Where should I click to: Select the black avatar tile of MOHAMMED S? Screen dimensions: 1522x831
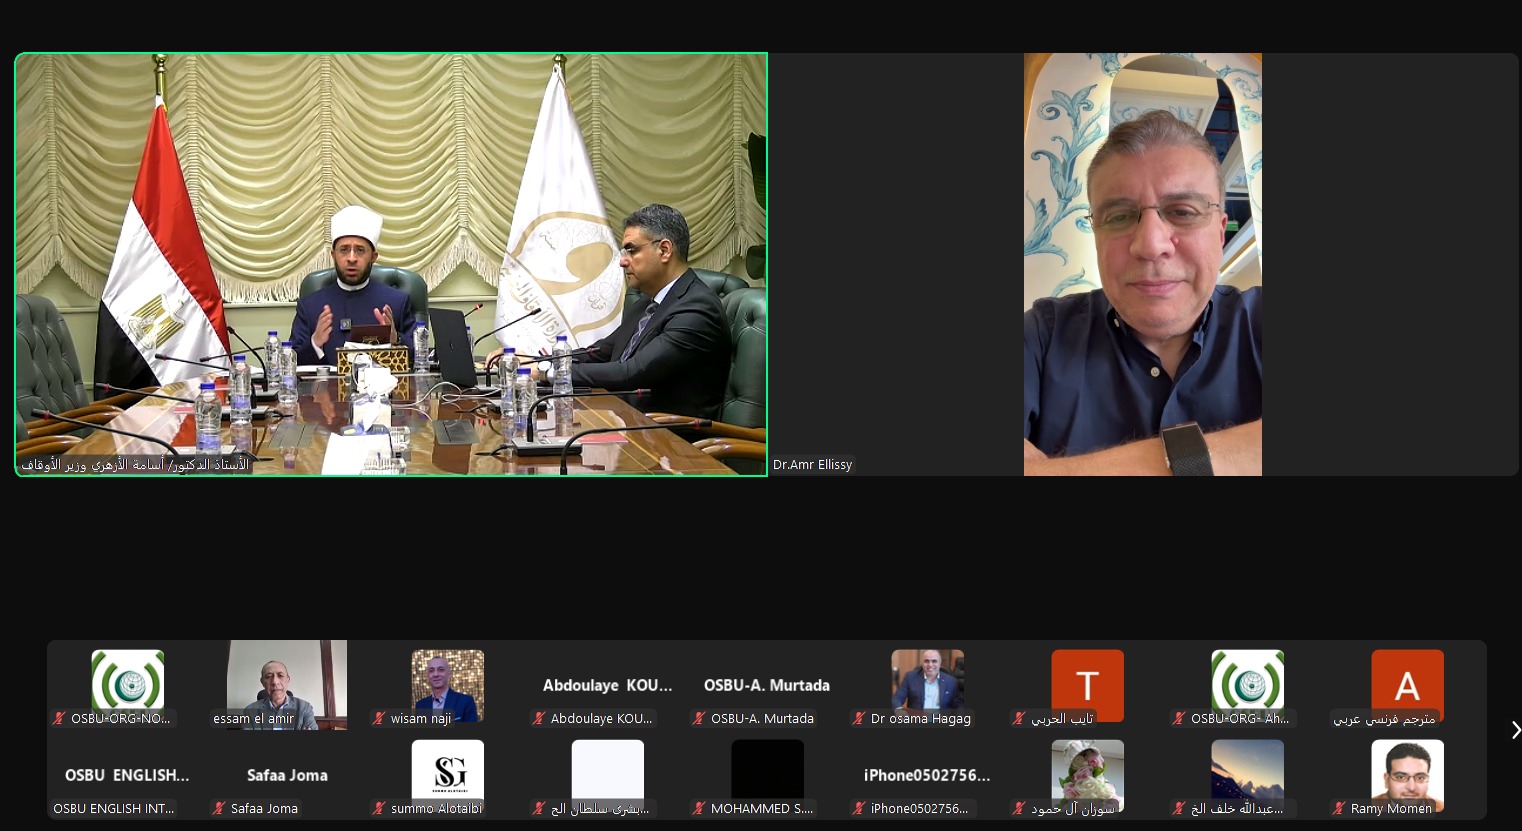[x=767, y=770]
